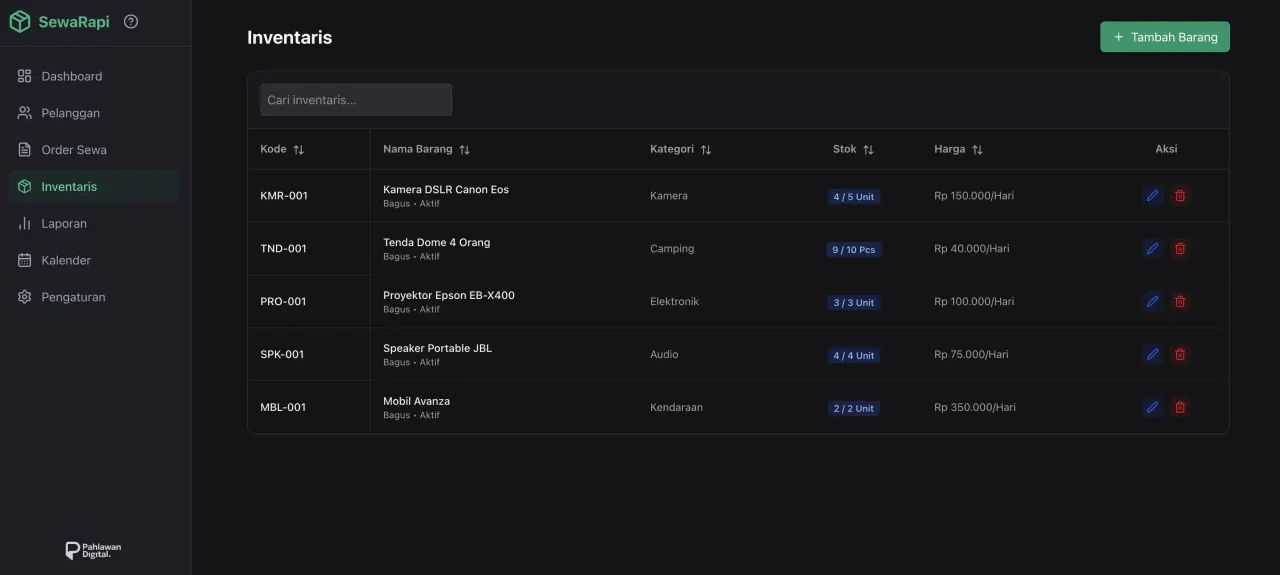The image size is (1280, 575).
Task: Click the Tambah Barang button
Action: [1165, 37]
